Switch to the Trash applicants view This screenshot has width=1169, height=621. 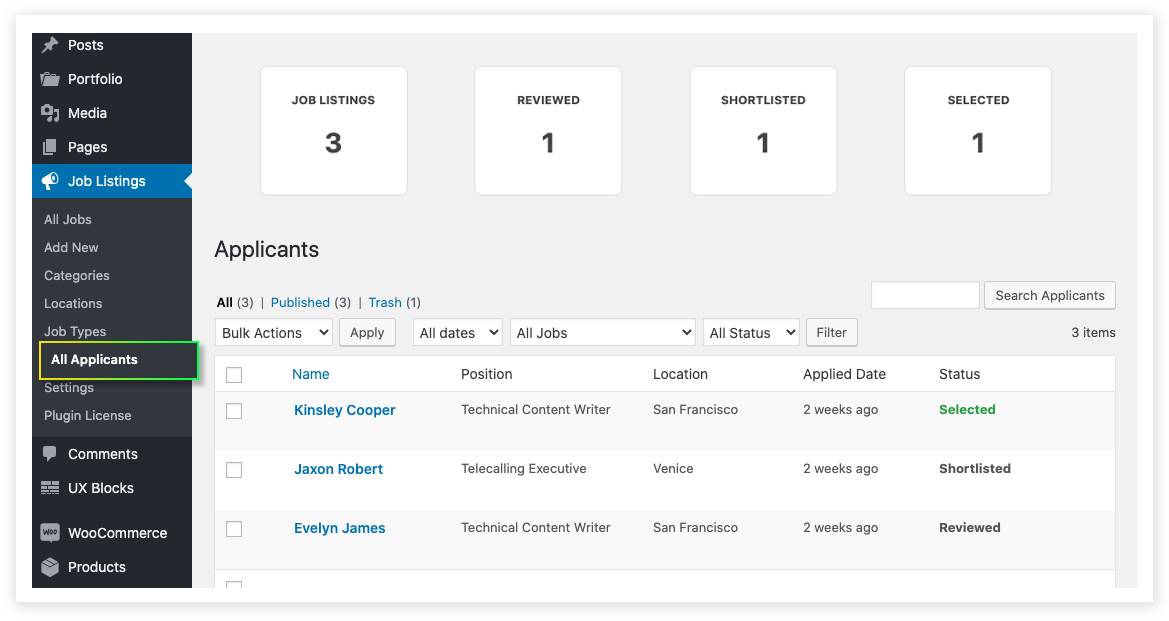point(383,302)
